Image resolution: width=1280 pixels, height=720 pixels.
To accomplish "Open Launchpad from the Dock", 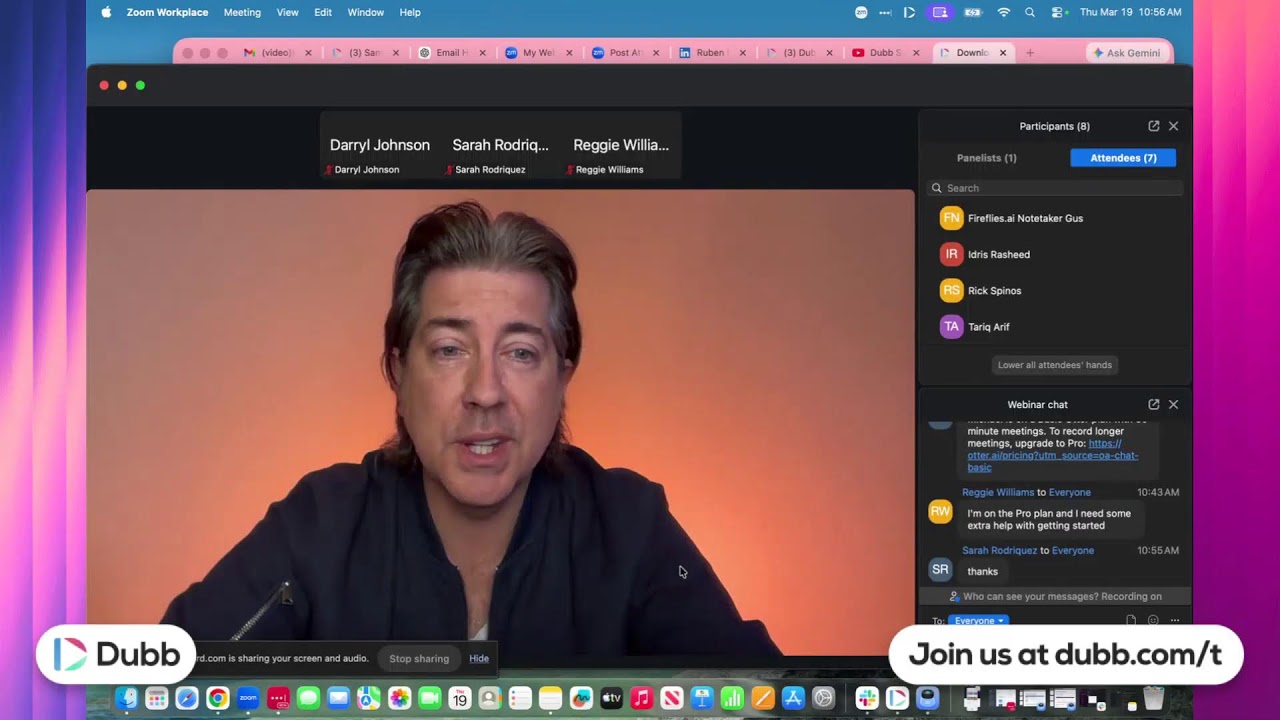I will tap(156, 698).
